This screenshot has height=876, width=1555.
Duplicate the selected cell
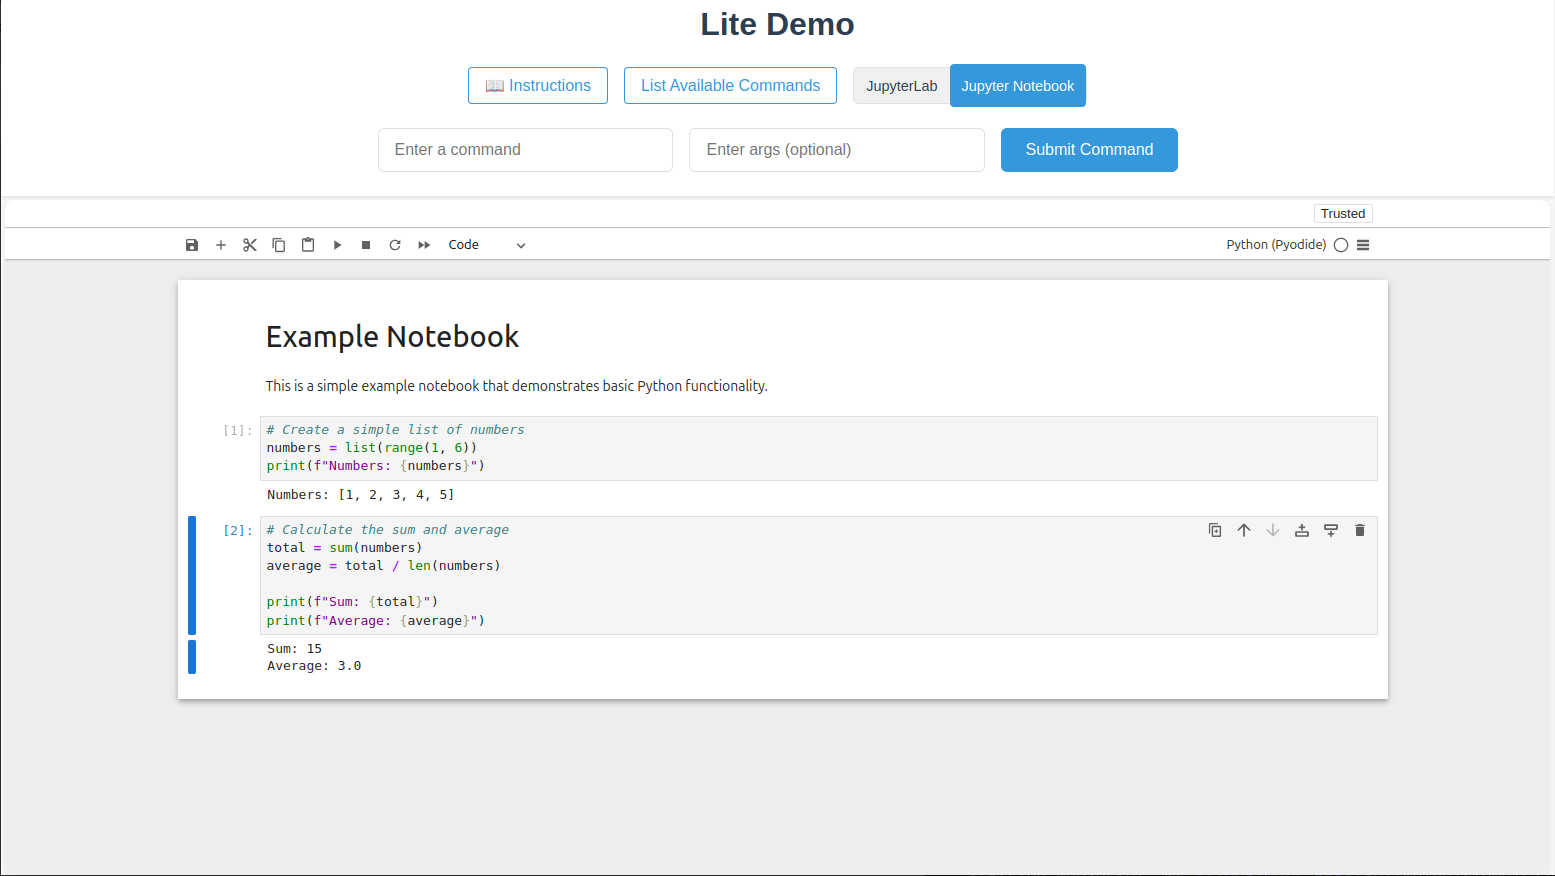coord(1215,530)
